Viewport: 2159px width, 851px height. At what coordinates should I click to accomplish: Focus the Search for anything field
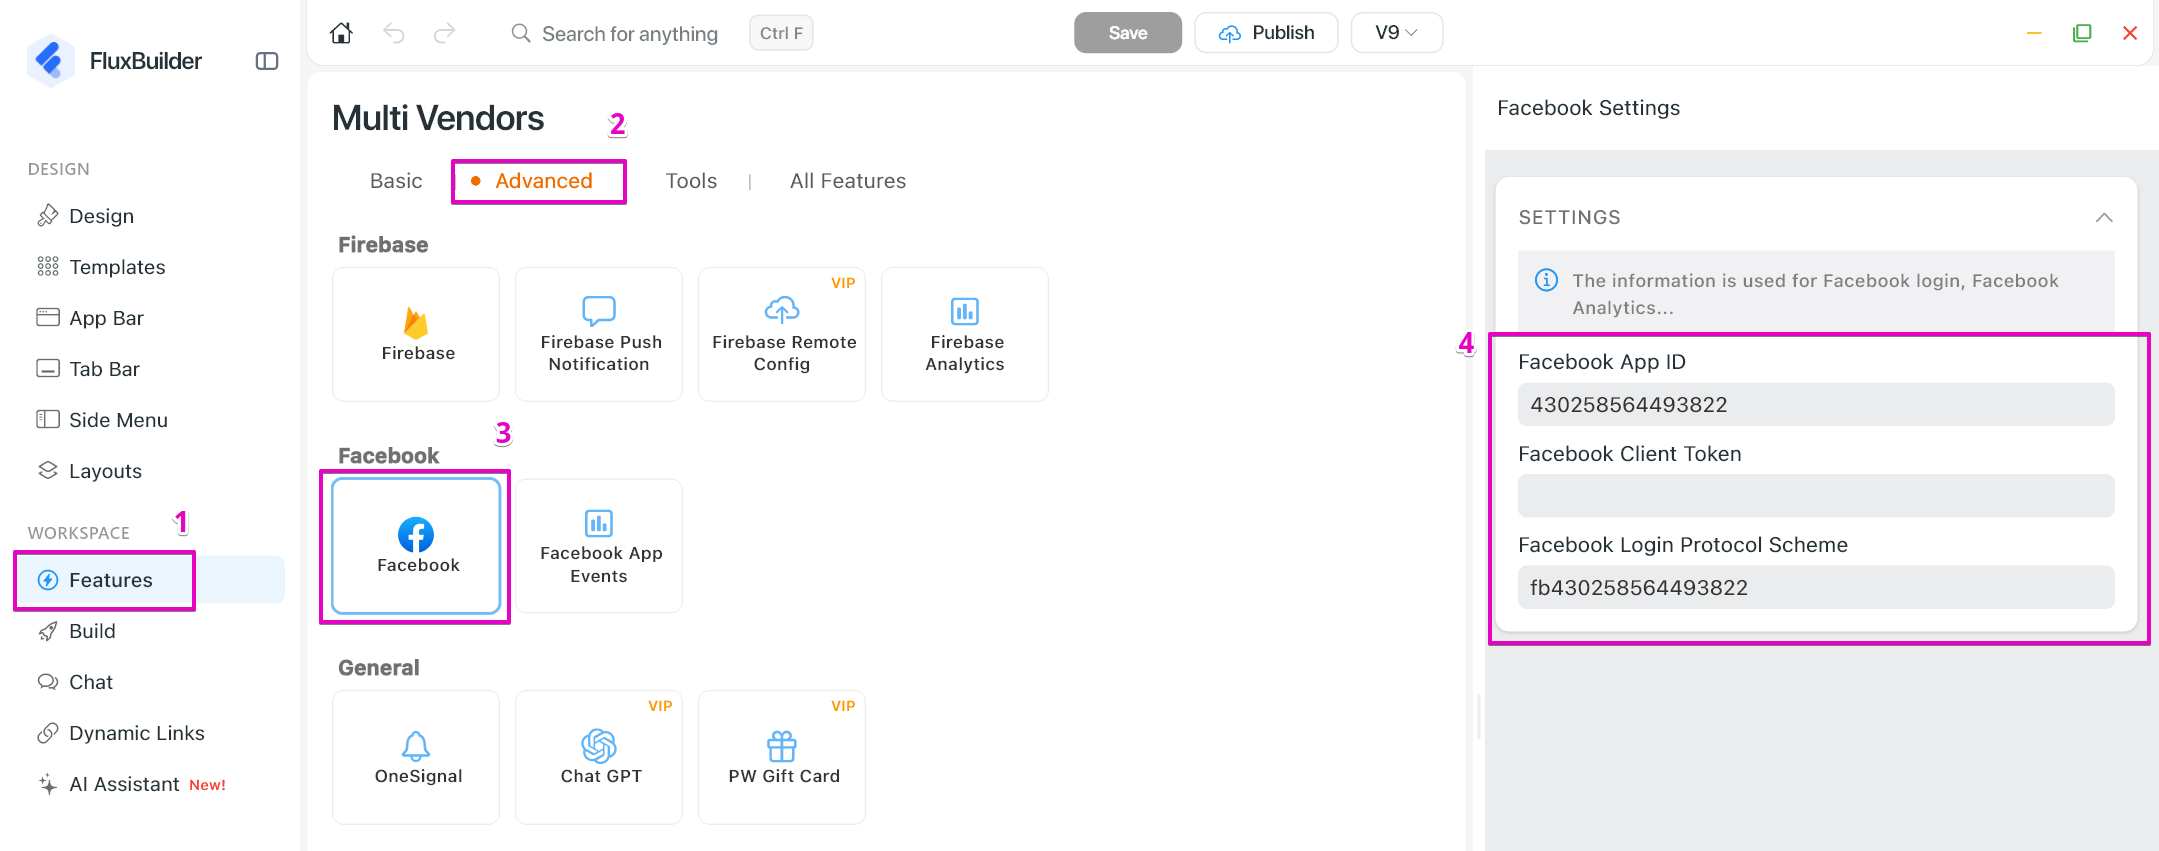629,34
